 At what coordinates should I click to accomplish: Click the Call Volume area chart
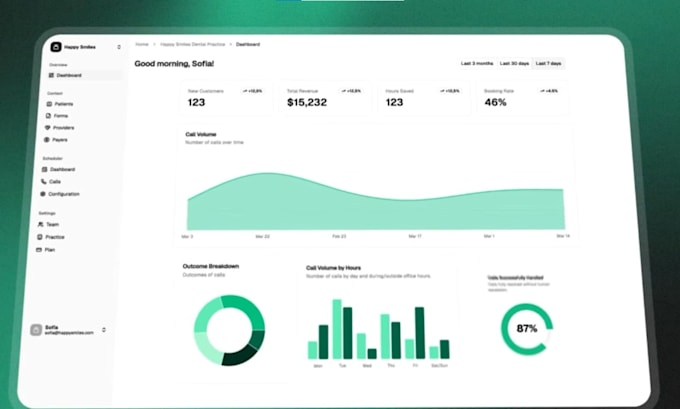point(376,203)
